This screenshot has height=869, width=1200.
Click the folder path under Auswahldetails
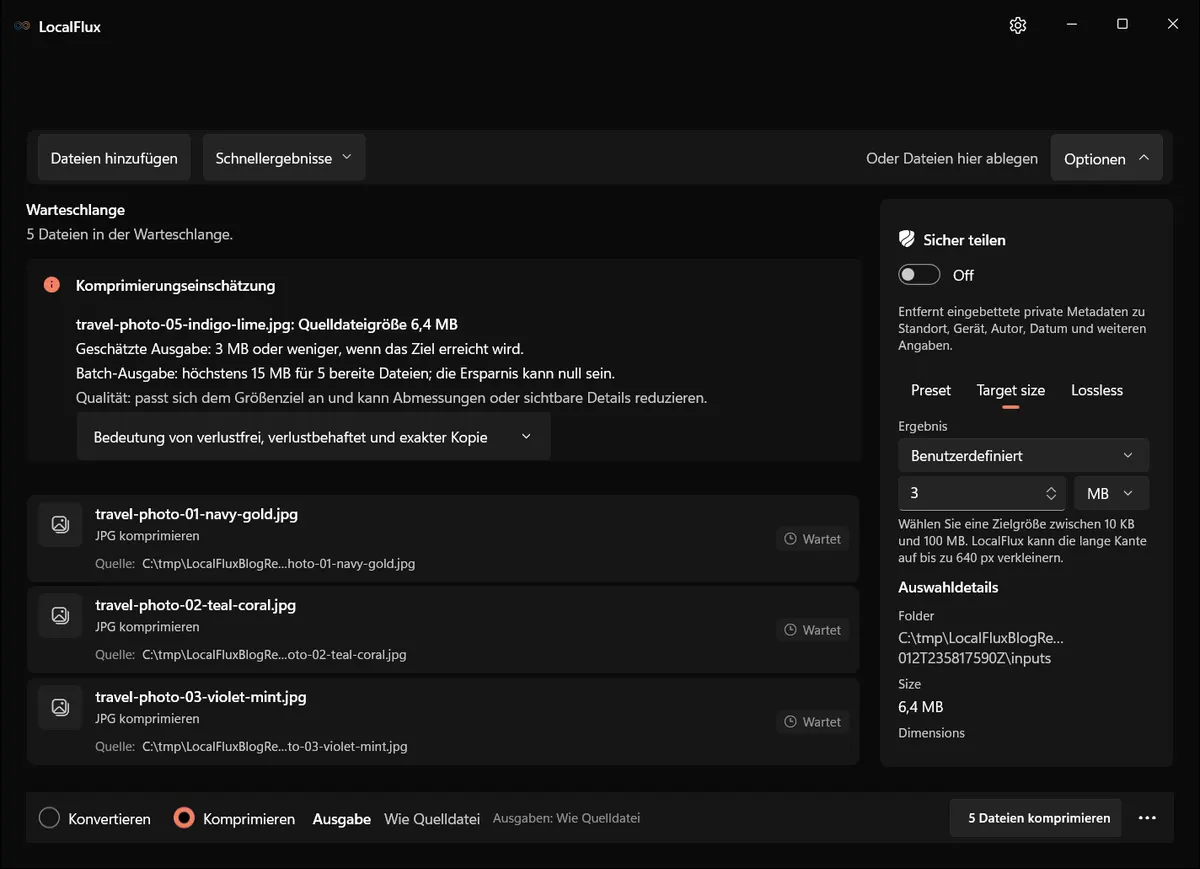[x=981, y=648]
